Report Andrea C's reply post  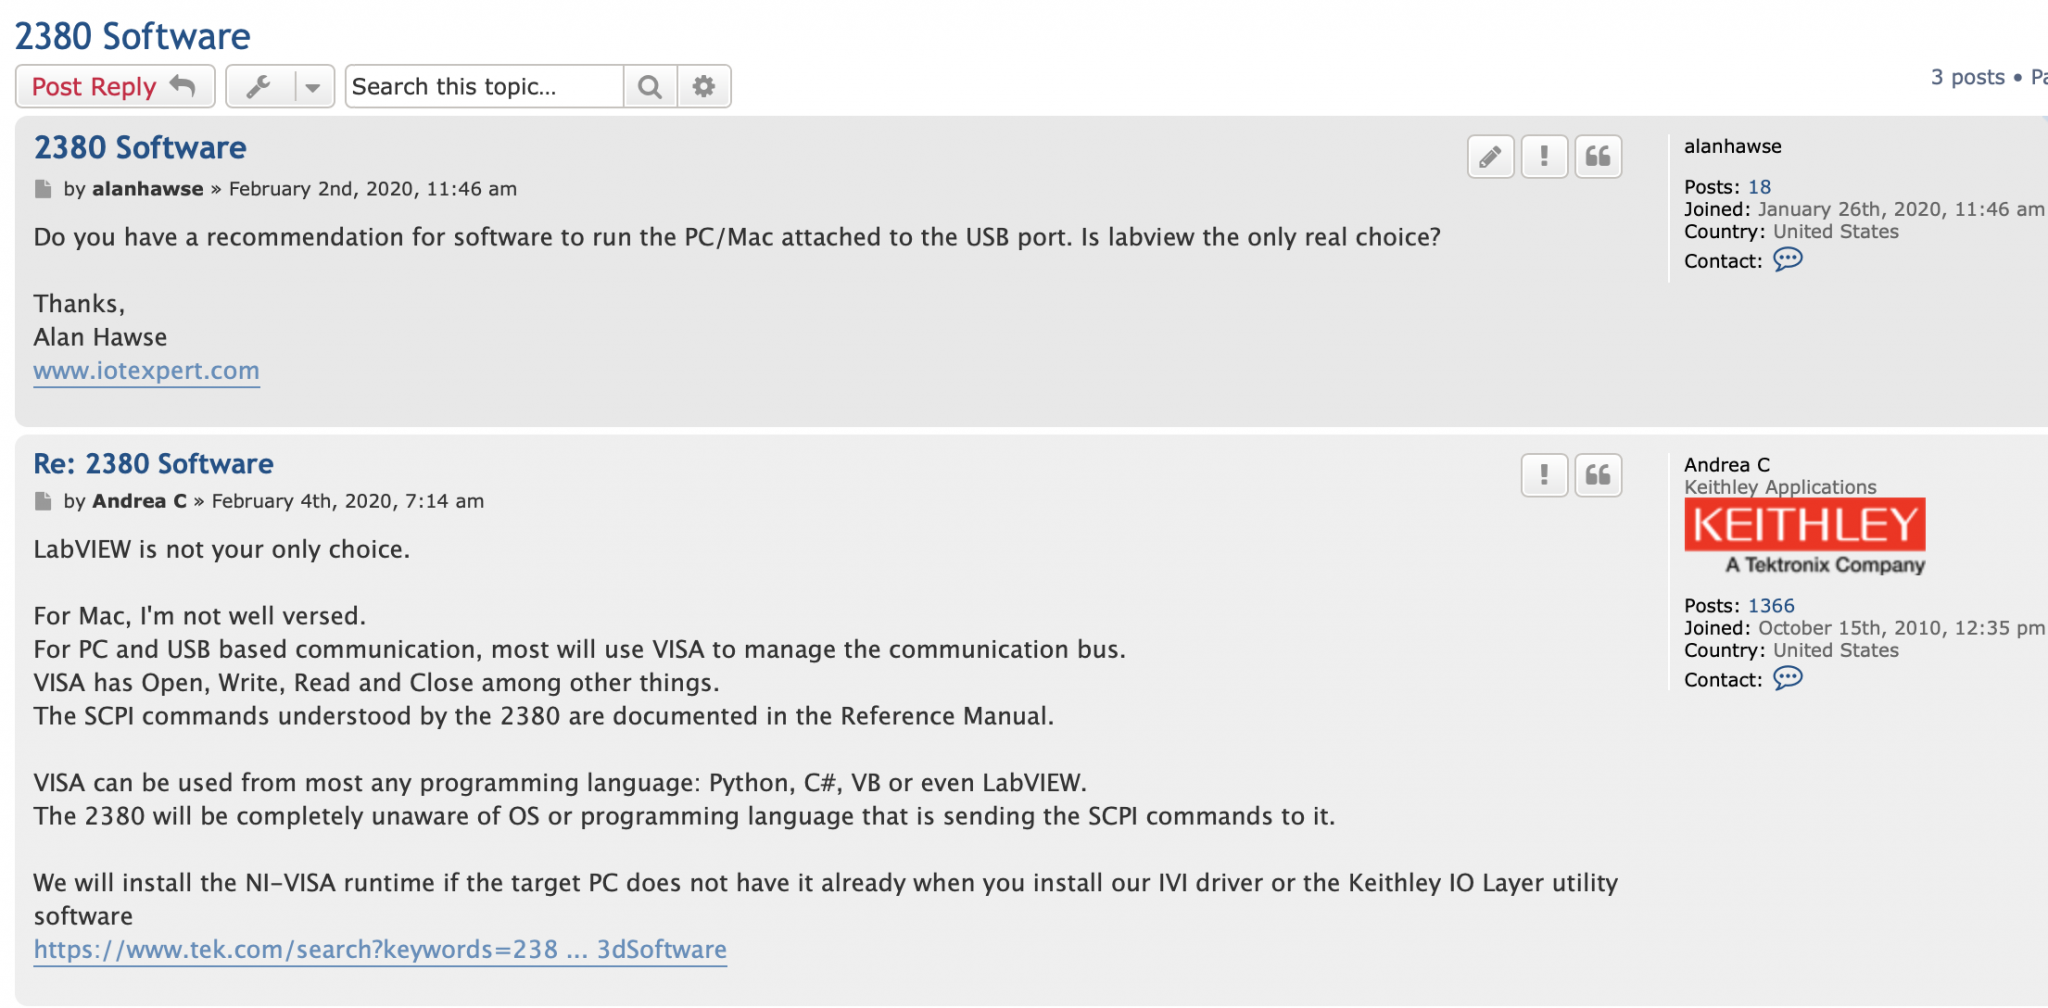coord(1544,475)
